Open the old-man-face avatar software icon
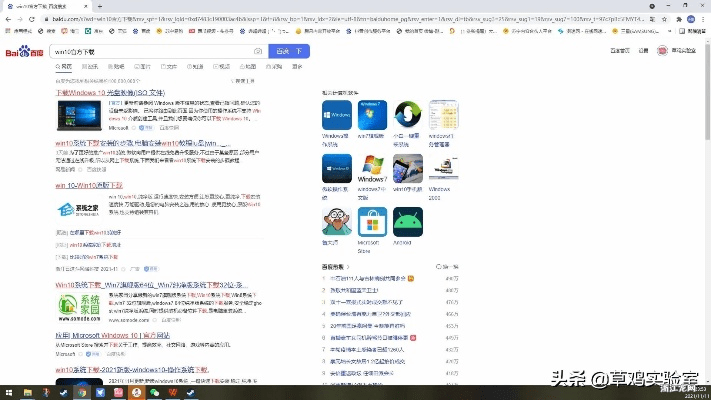 (337, 222)
